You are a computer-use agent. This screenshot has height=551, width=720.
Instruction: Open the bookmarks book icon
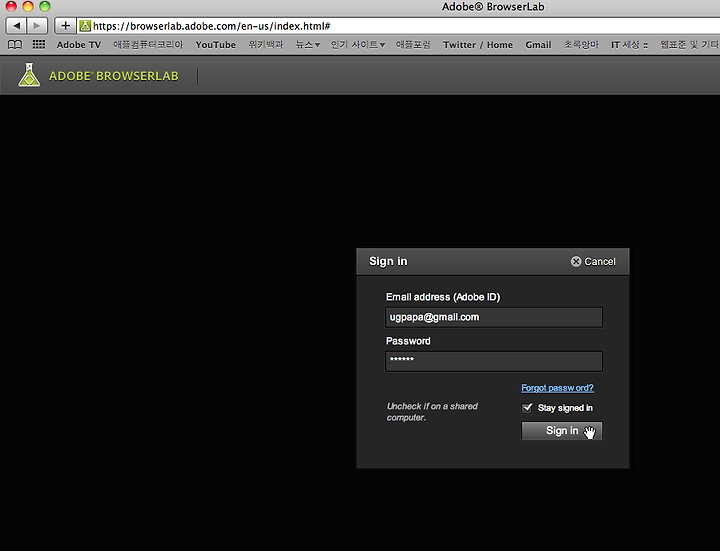click(x=15, y=45)
